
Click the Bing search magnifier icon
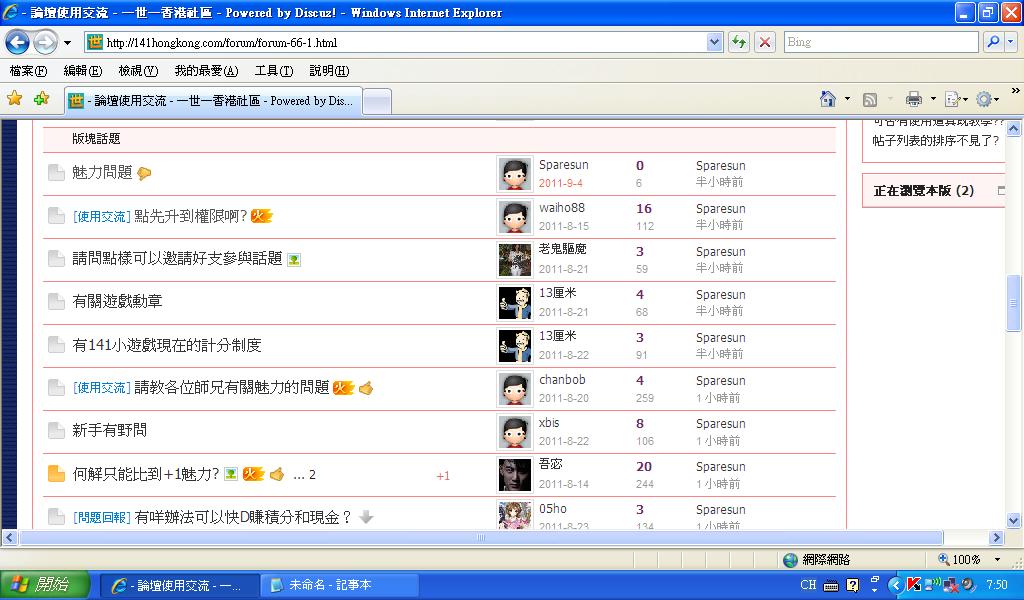pos(993,42)
